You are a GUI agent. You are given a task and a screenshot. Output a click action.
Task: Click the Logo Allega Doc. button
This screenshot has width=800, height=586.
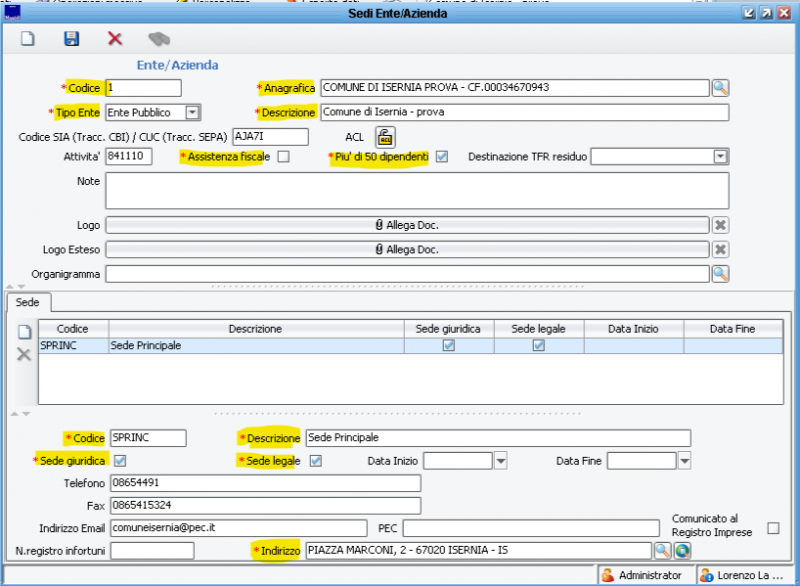coord(407,225)
